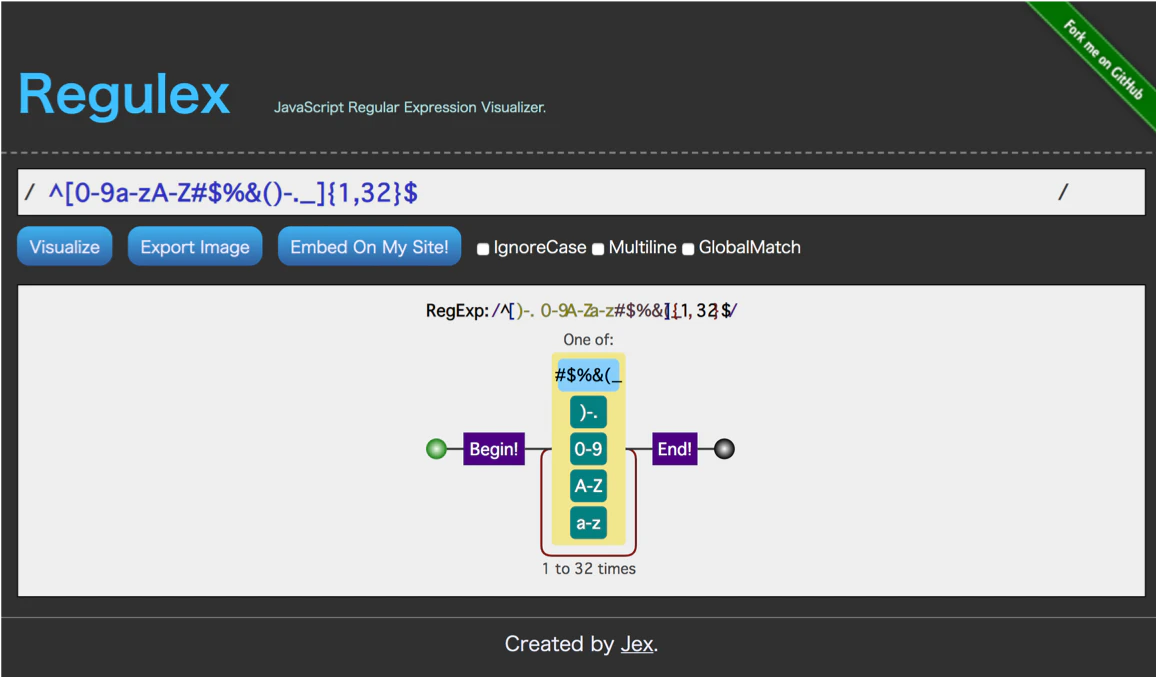Click the Regulex logo title
The image size is (1156, 677).
click(124, 94)
